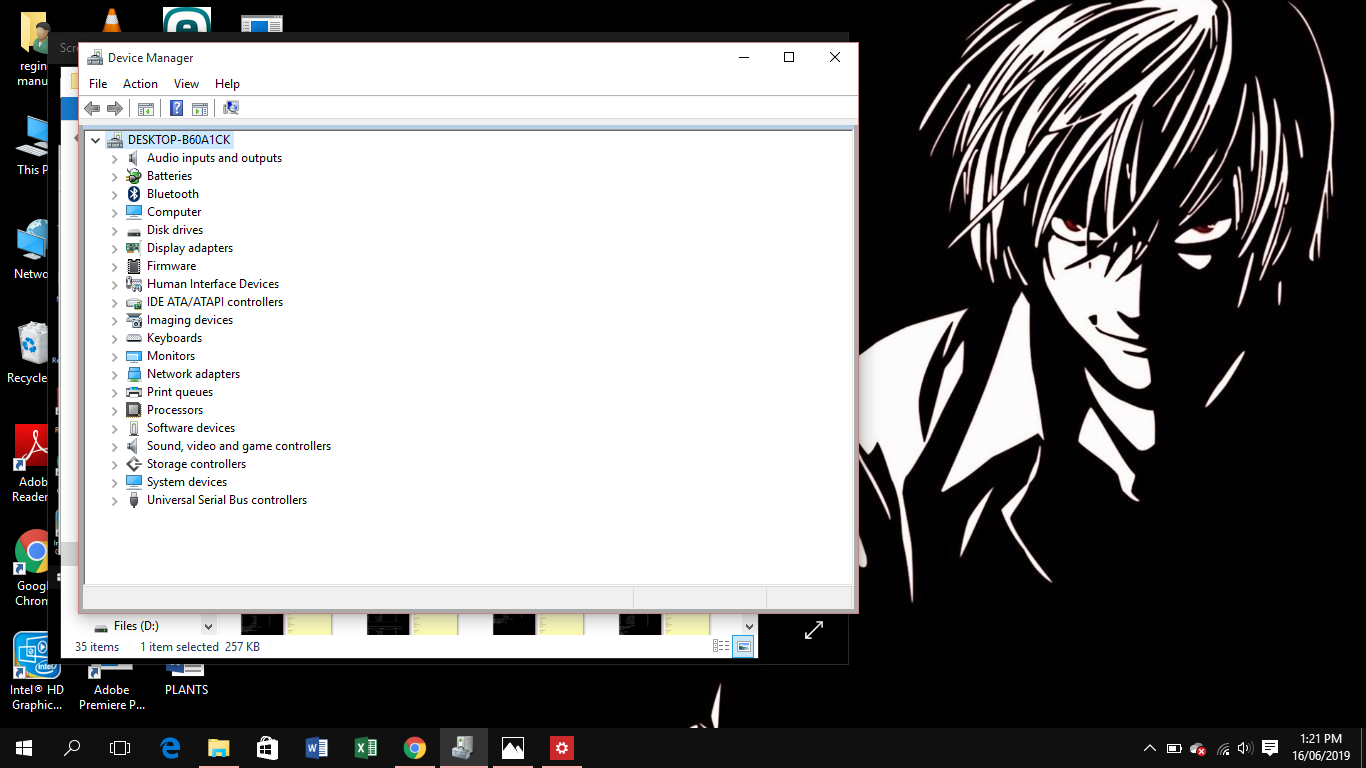Click the down scroll arrow in File Explorer
The image size is (1366, 768).
click(749, 626)
